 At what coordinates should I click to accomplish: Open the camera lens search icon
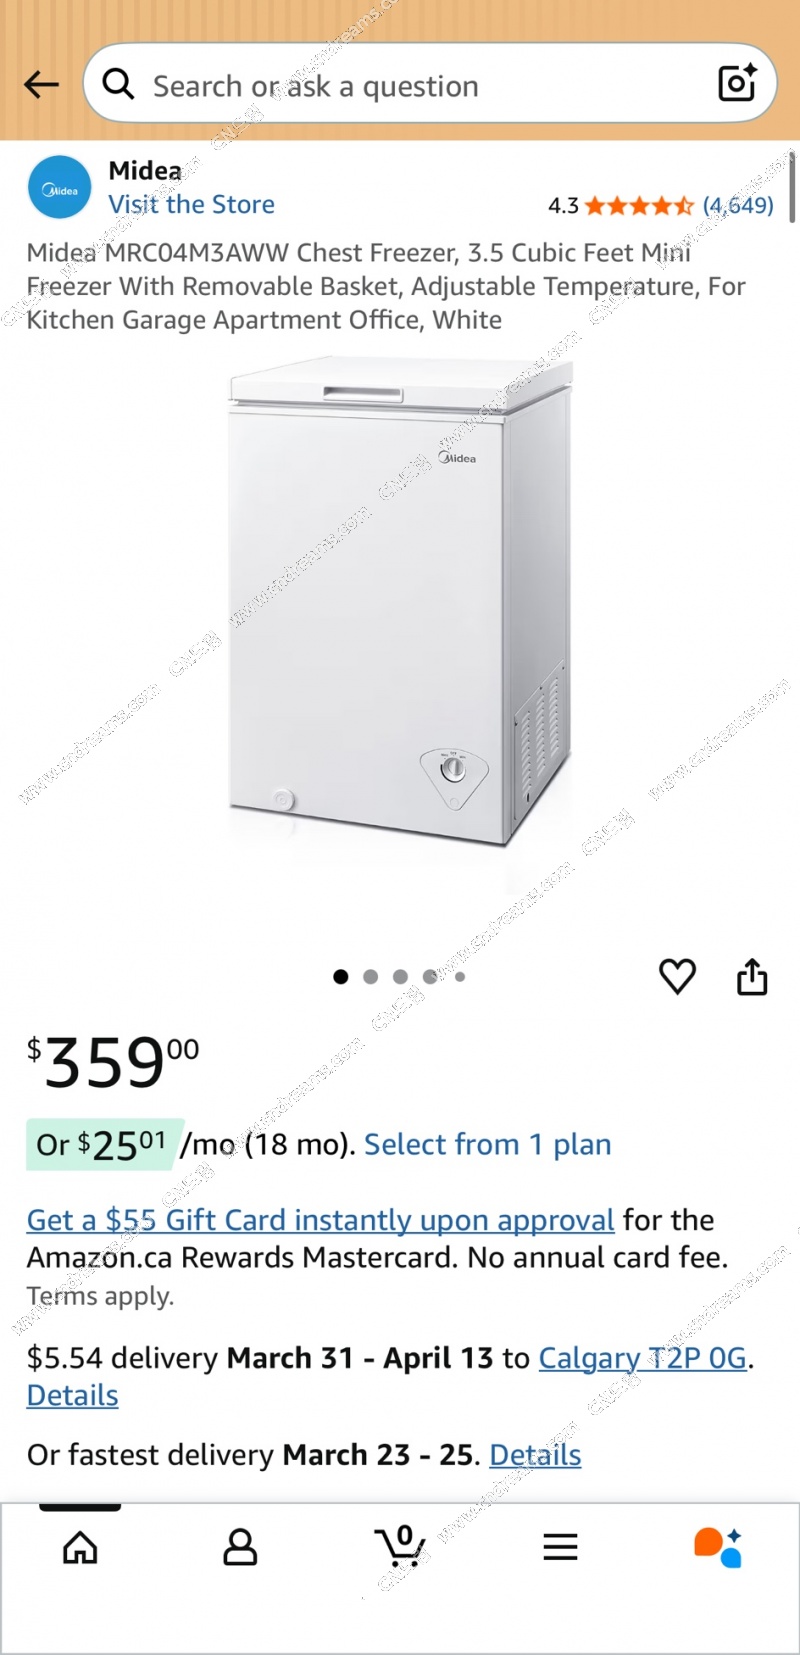click(x=737, y=84)
